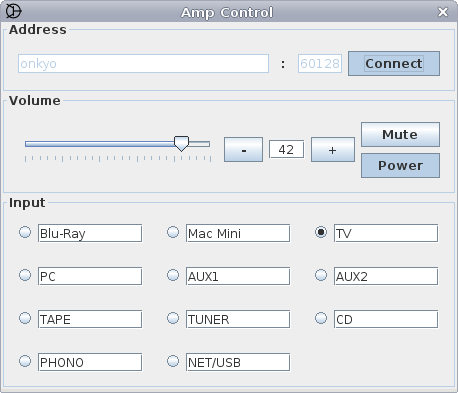Toggle the Power button
Viewport: 458px width, 393px height.
click(x=400, y=165)
